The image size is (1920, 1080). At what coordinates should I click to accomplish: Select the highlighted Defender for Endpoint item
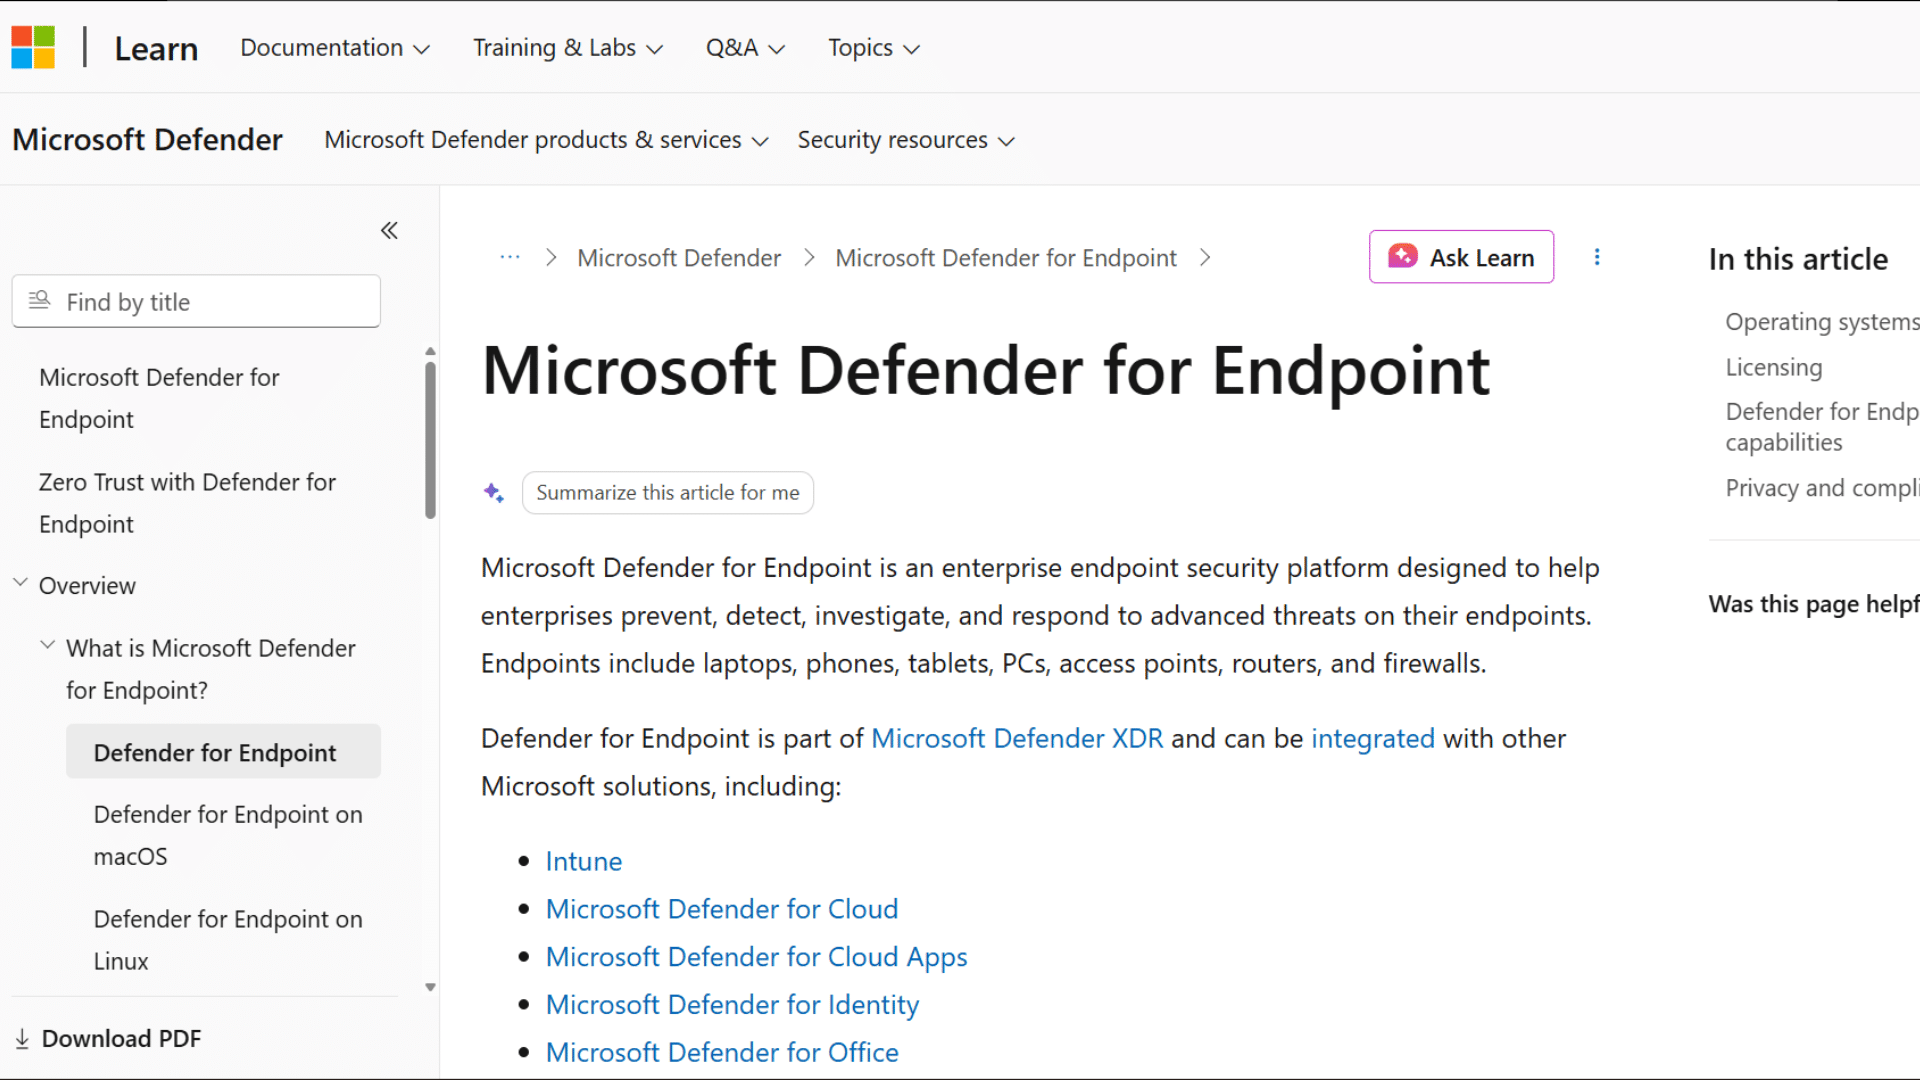pyautogui.click(x=223, y=752)
